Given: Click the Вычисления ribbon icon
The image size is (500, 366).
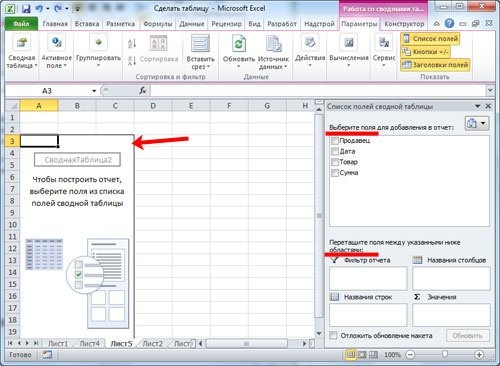Looking at the screenshot, I should coord(349,43).
